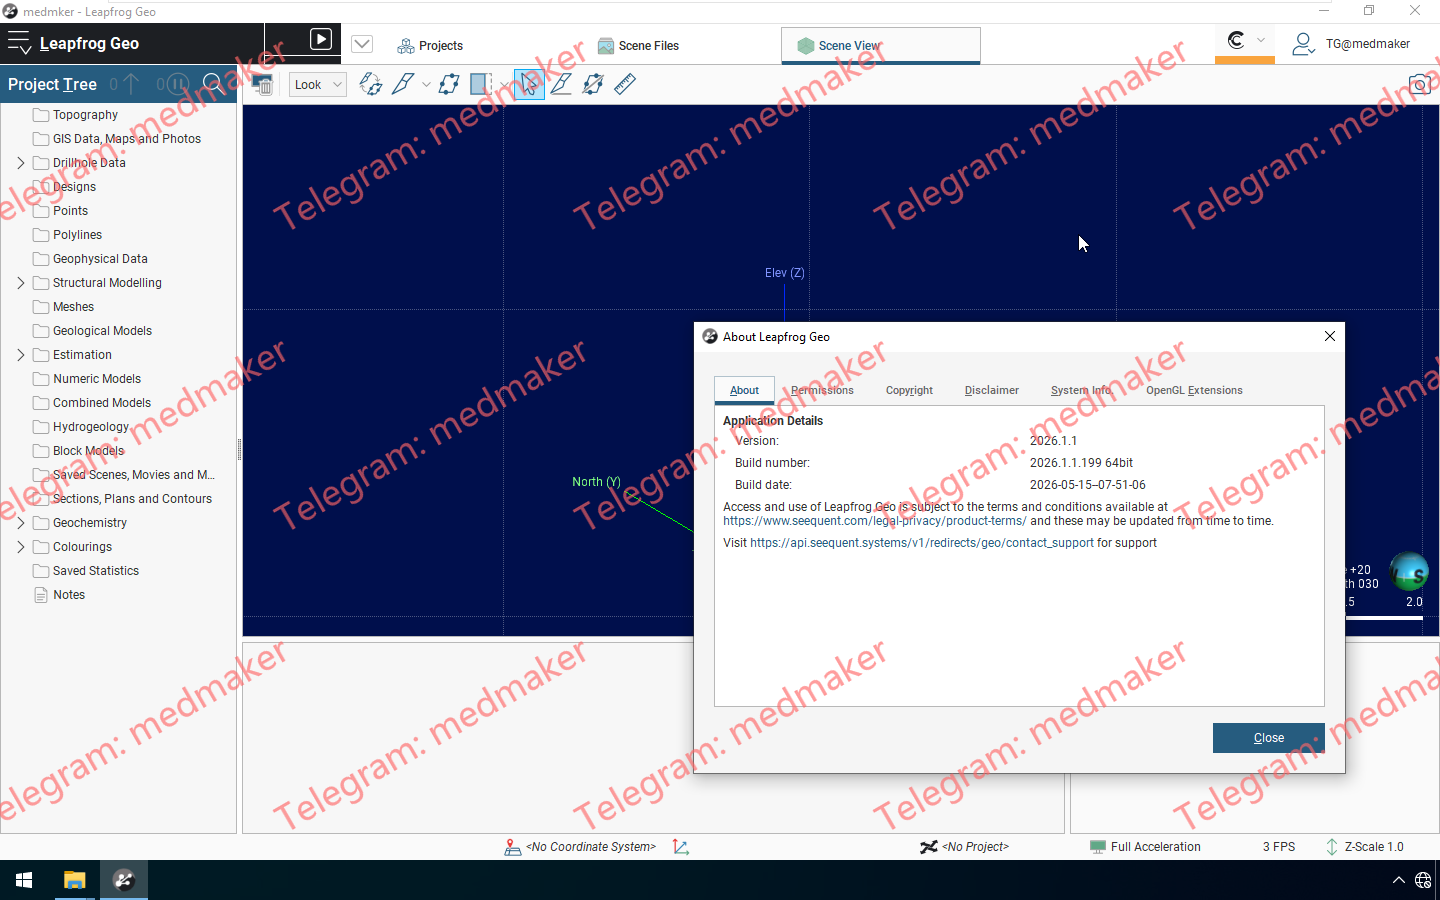The height and width of the screenshot is (900, 1440).
Task: Click the Project Tree search magnifier
Action: pyautogui.click(x=213, y=84)
